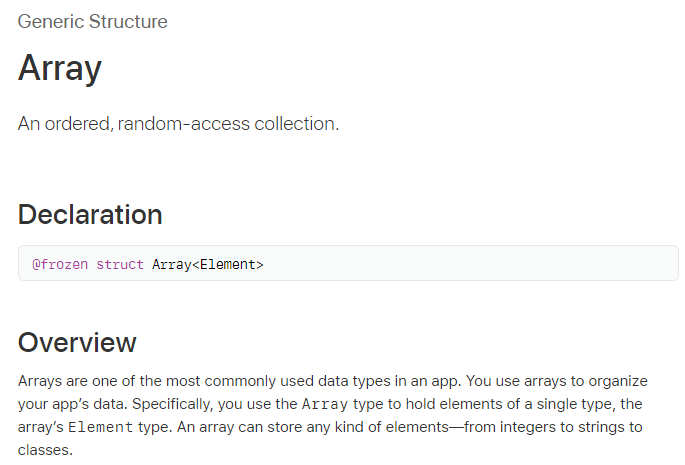
Task: Click the large "Array" page title
Action: pyautogui.click(x=60, y=69)
